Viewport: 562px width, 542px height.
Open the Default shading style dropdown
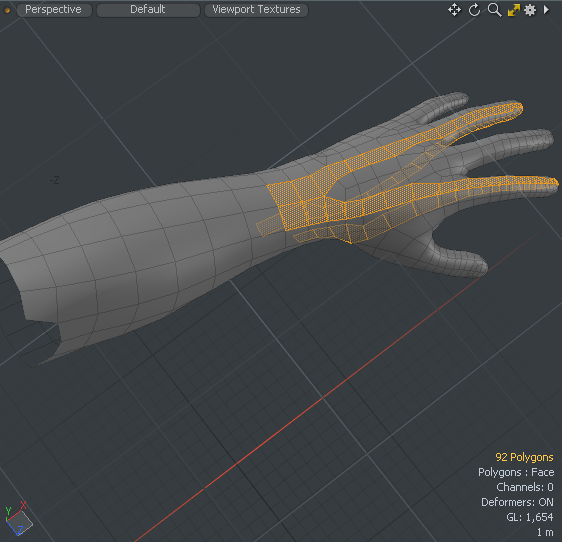coord(148,10)
